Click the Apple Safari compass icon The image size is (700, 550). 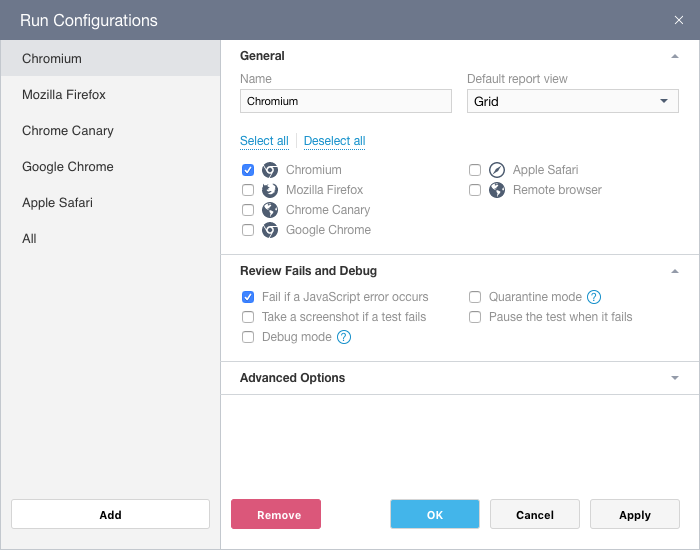tap(497, 170)
